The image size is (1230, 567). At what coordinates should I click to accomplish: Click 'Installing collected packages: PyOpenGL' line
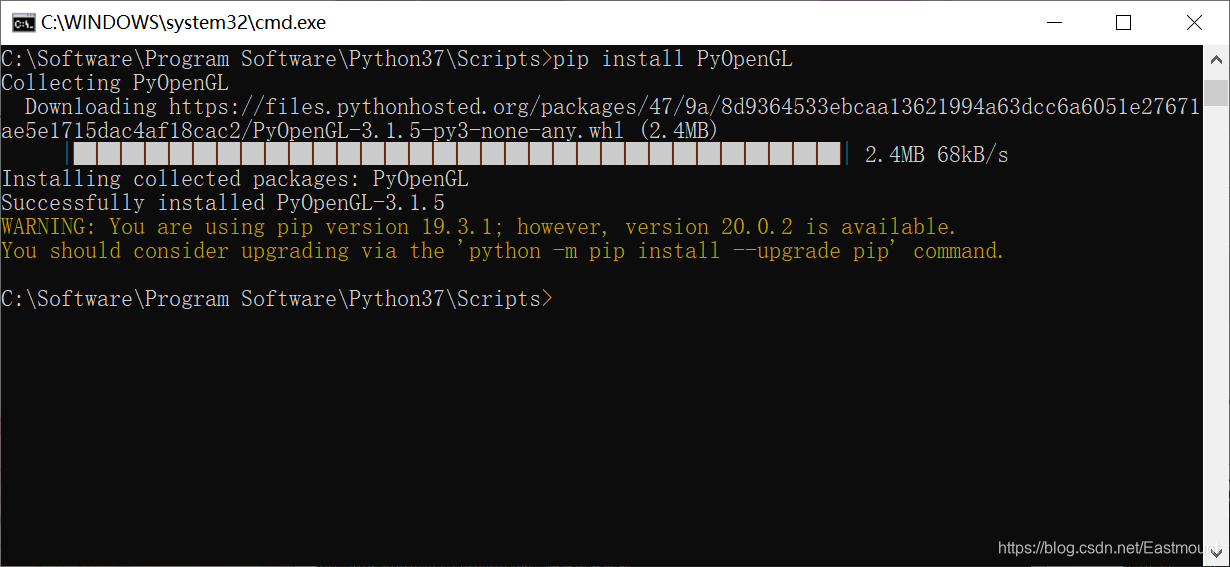pos(235,179)
